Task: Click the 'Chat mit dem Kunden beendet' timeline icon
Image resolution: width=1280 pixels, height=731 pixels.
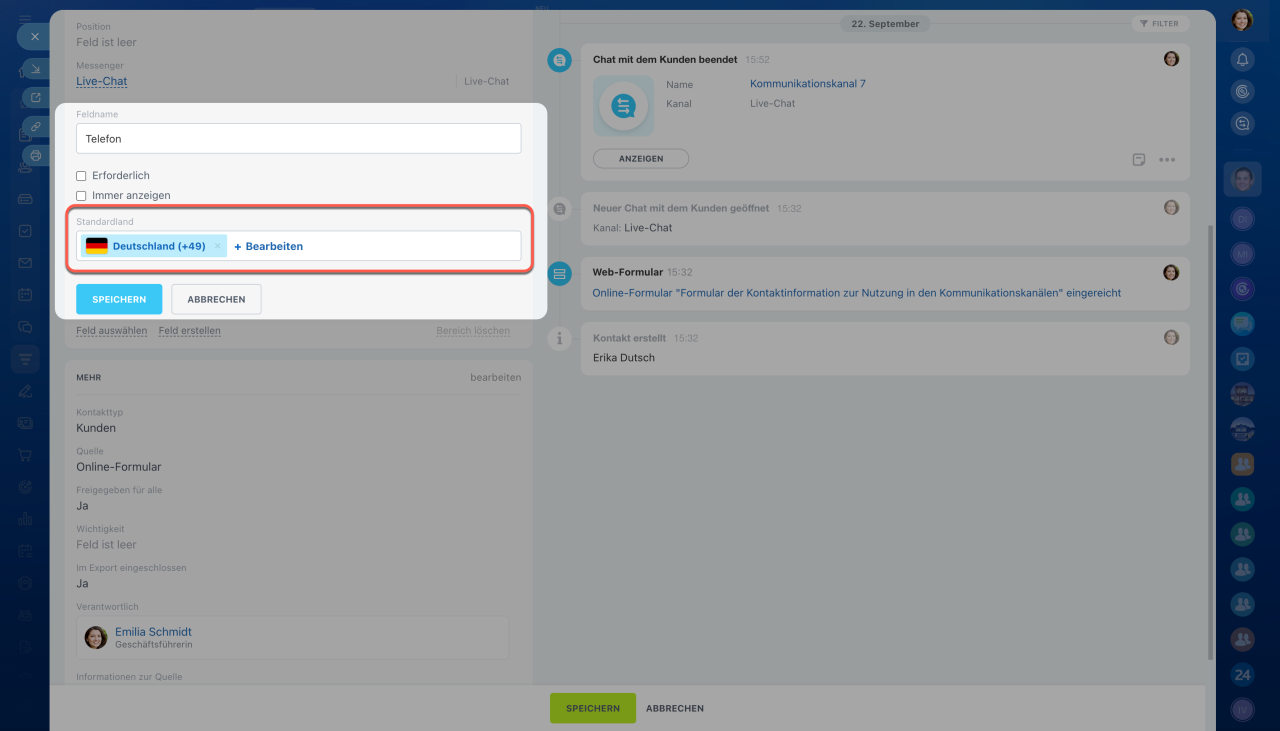Action: [x=559, y=60]
